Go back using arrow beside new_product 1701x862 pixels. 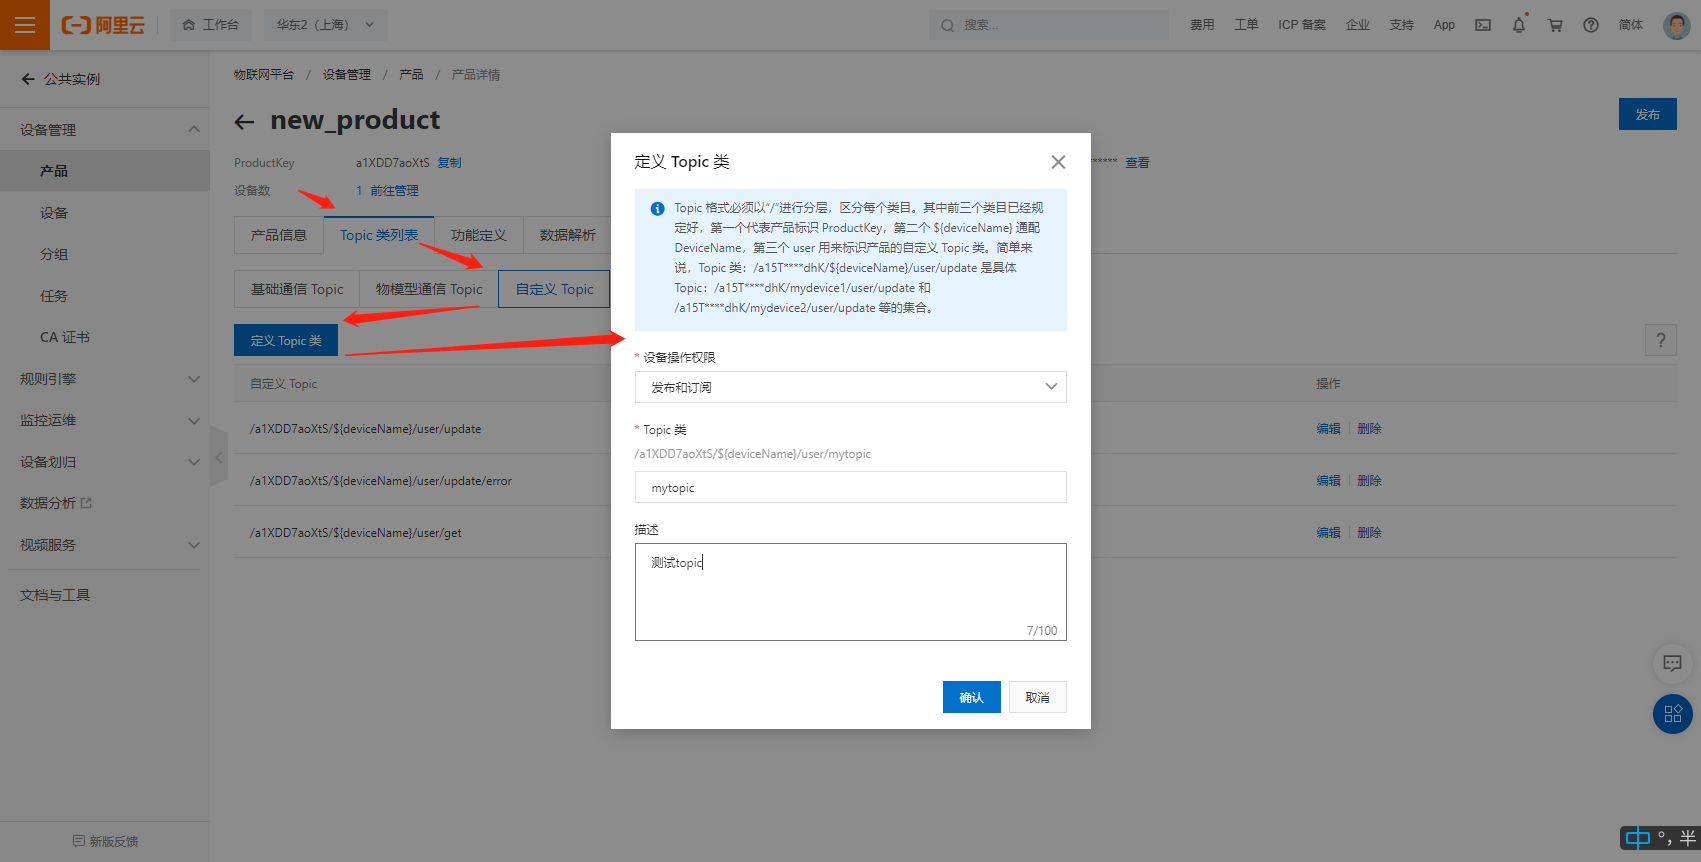[244, 122]
